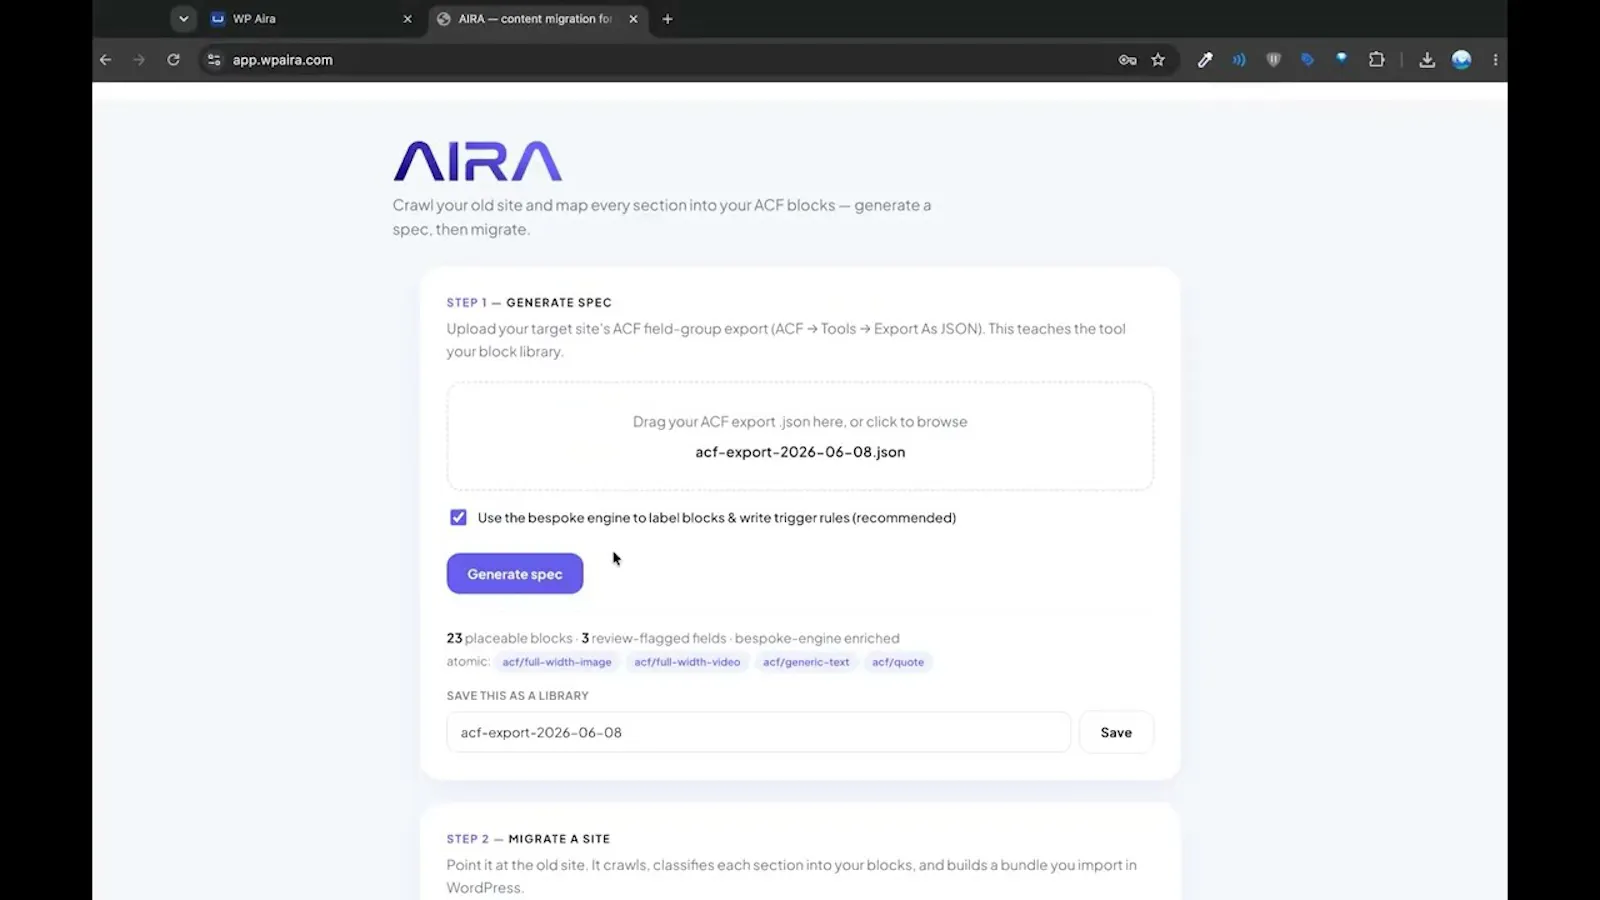This screenshot has height=900, width=1600.
Task: Uncheck the bespoke engine checkbox
Action: click(x=458, y=517)
